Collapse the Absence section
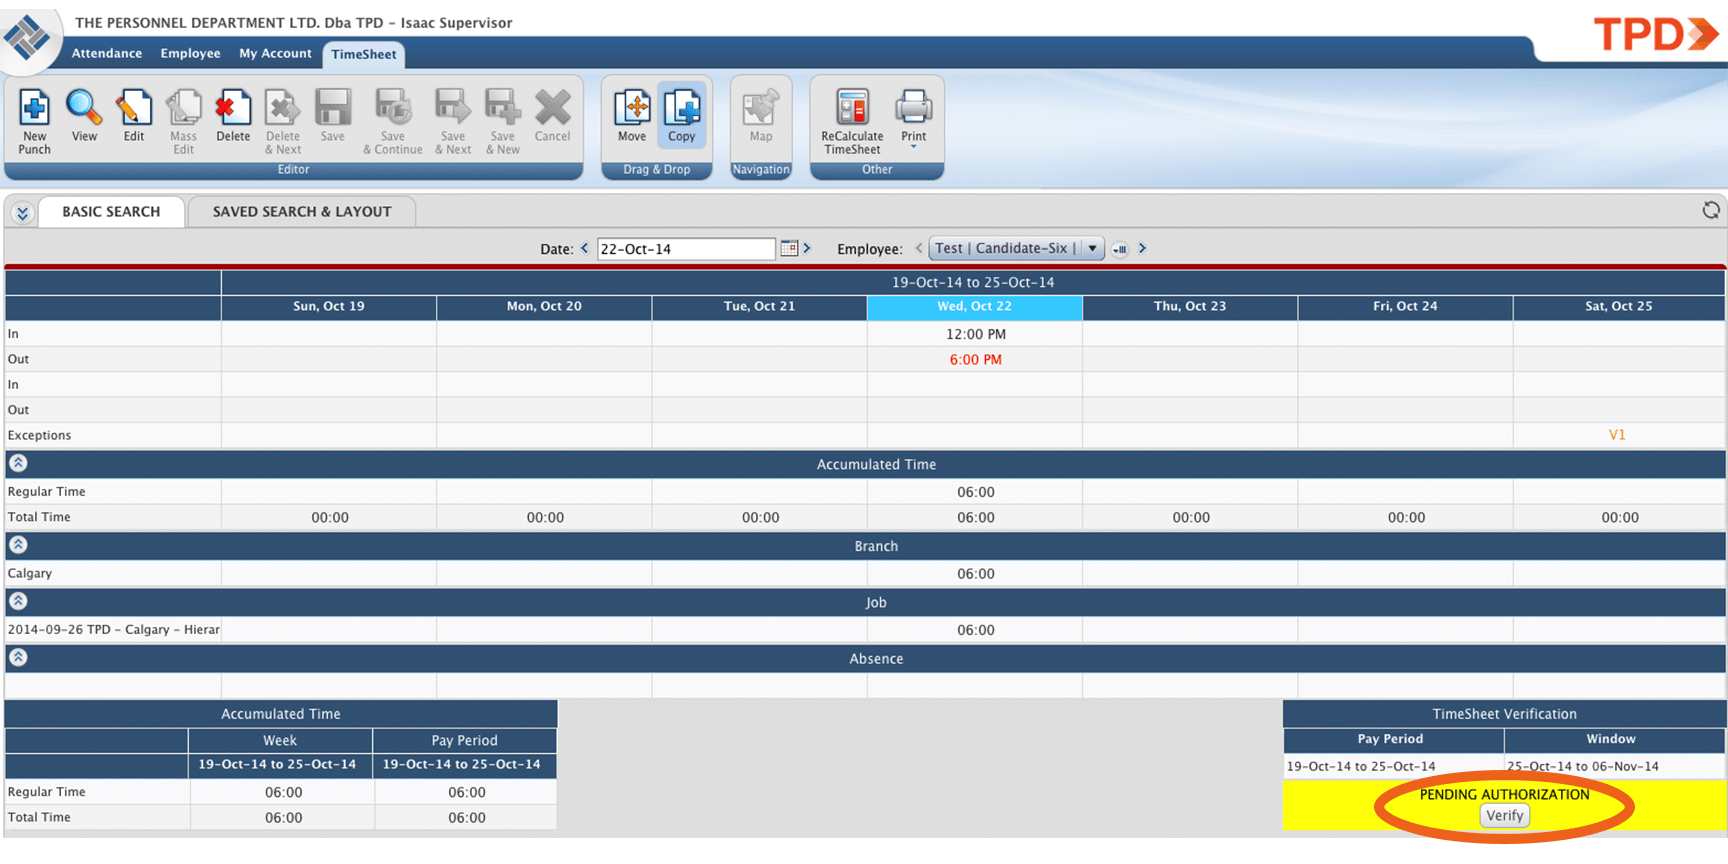Image resolution: width=1728 pixels, height=864 pixels. 18,657
